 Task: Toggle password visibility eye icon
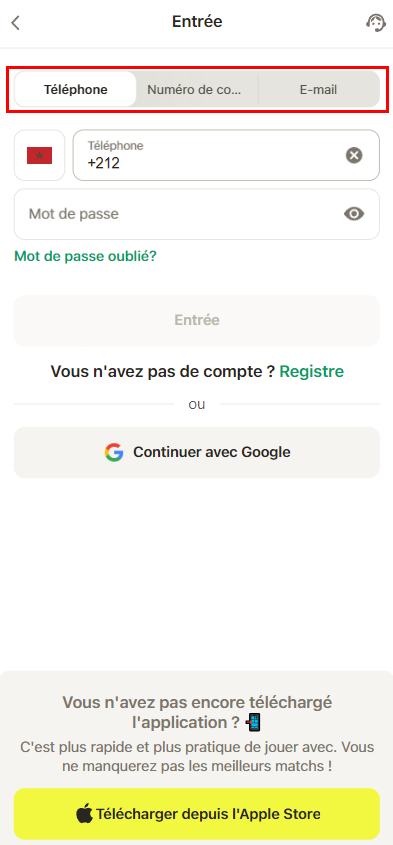[354, 214]
